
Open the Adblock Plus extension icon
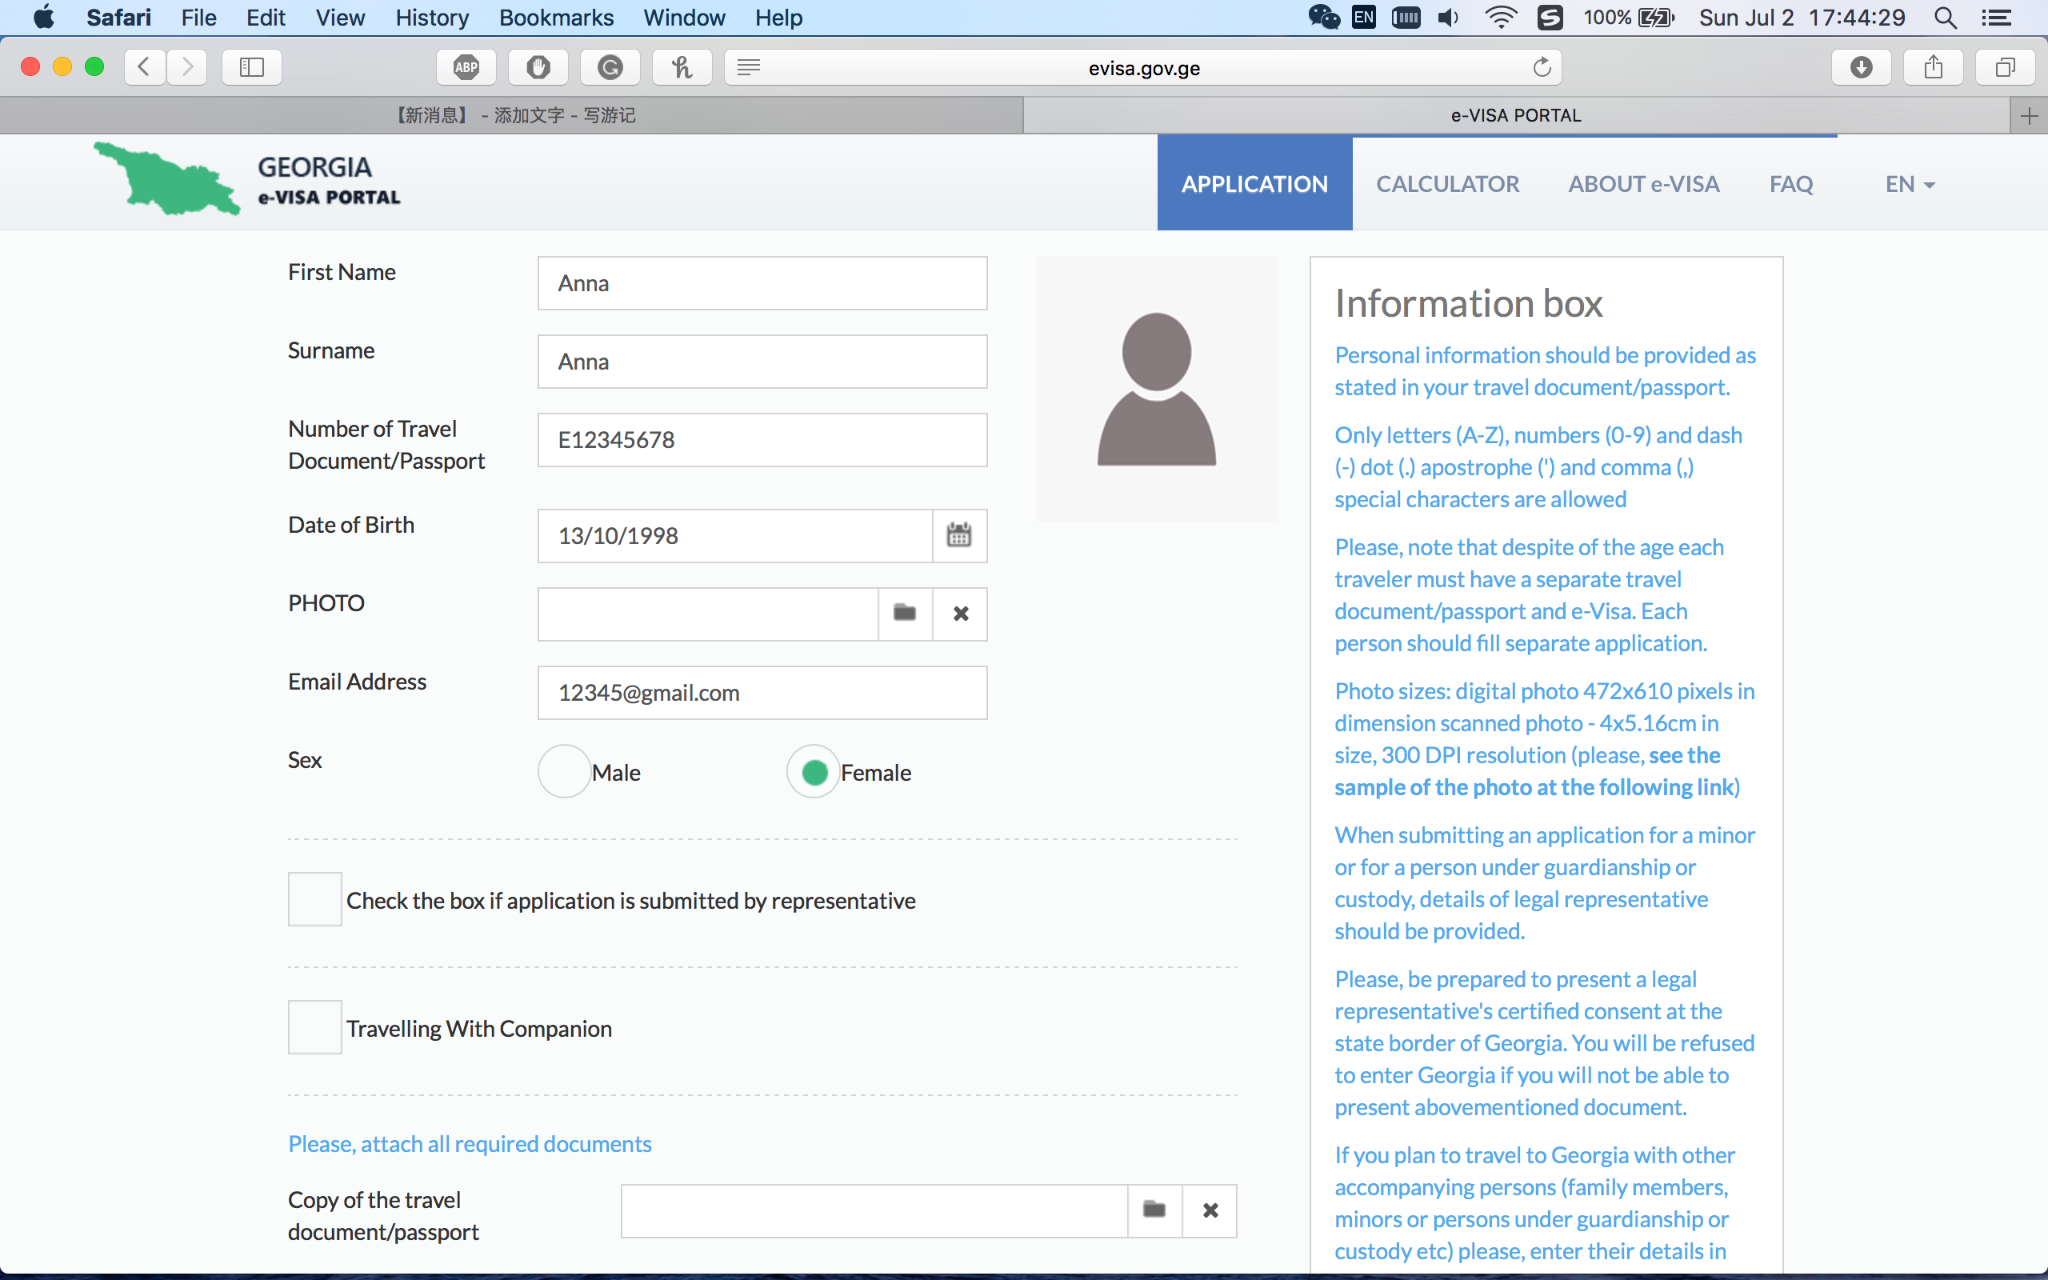click(x=467, y=67)
